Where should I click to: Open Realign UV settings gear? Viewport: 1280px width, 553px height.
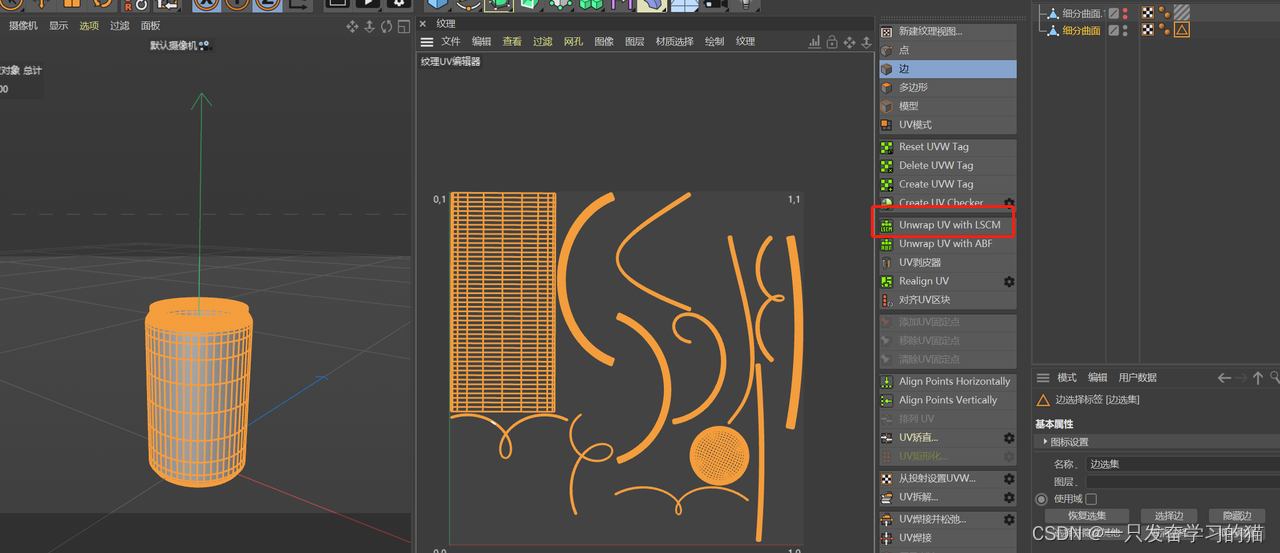1009,282
